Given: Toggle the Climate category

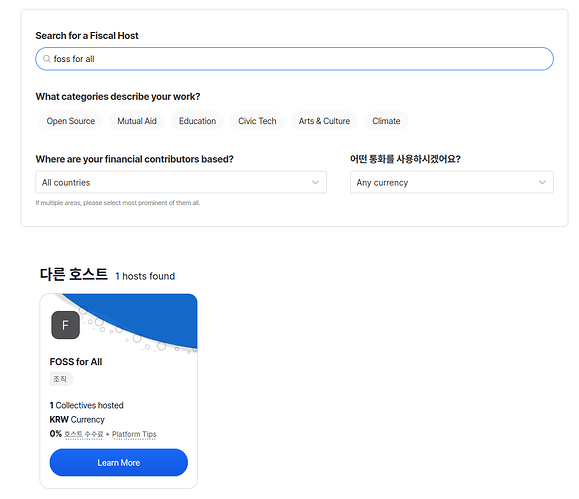Looking at the screenshot, I should [386, 121].
